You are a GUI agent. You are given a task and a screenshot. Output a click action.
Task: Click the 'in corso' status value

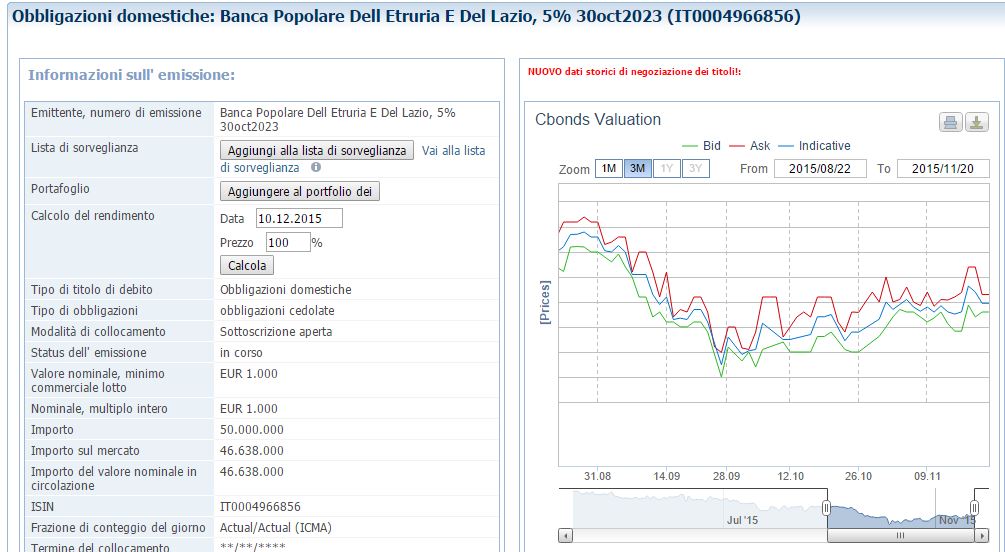(x=241, y=353)
